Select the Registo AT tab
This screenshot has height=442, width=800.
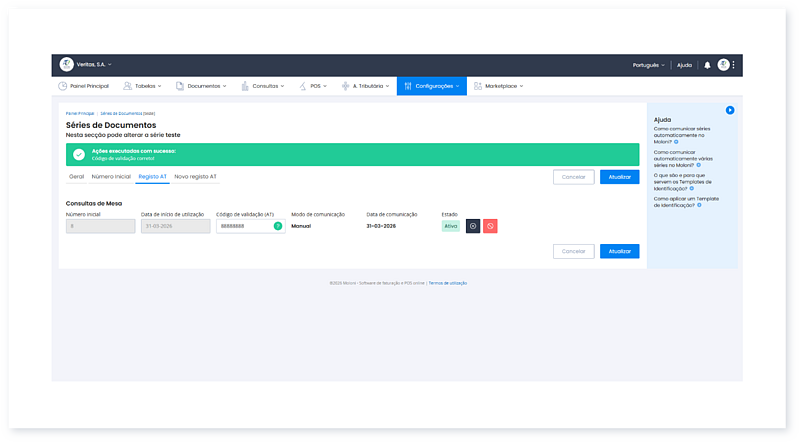pyautogui.click(x=153, y=177)
